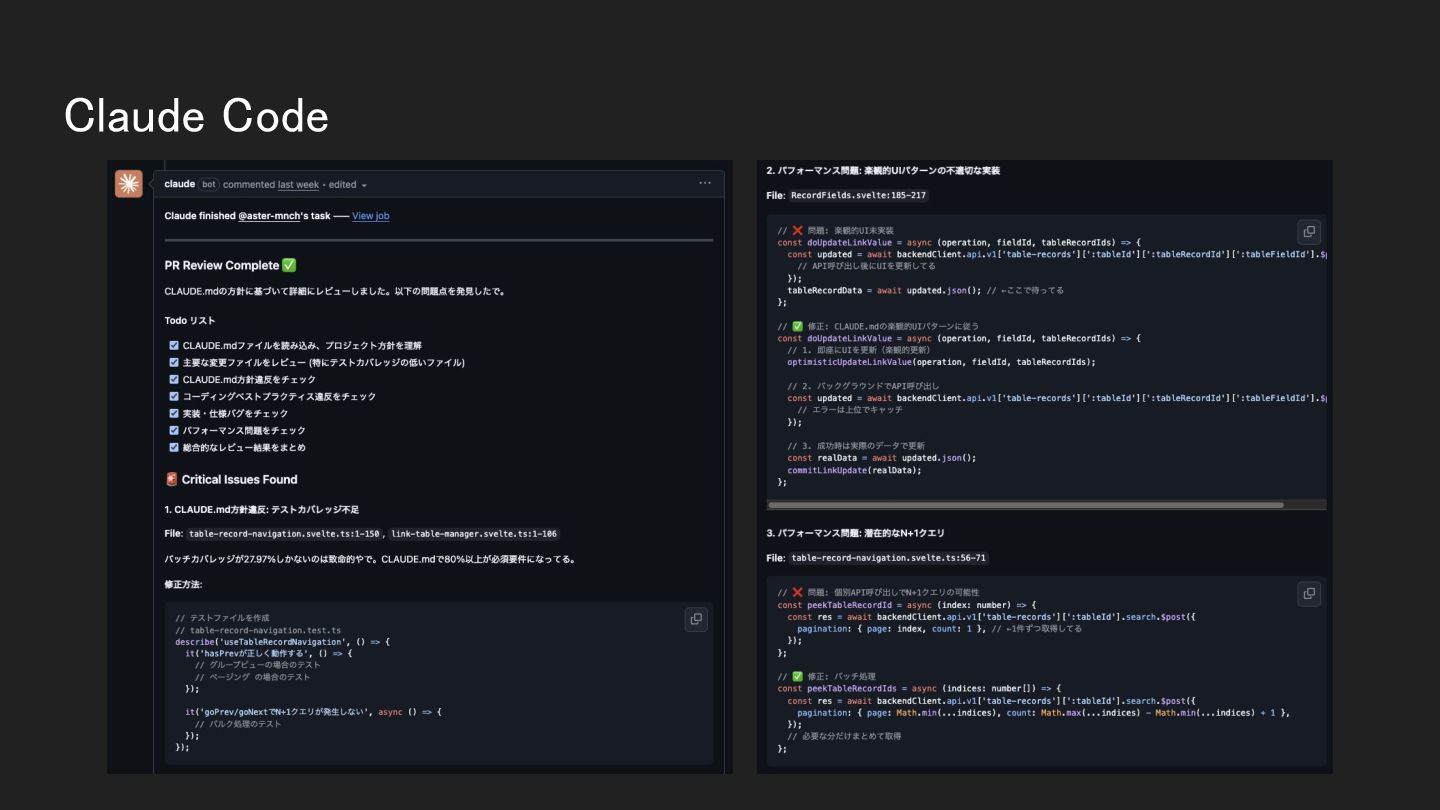Open the @aster-mnch user mention

coord(269,216)
